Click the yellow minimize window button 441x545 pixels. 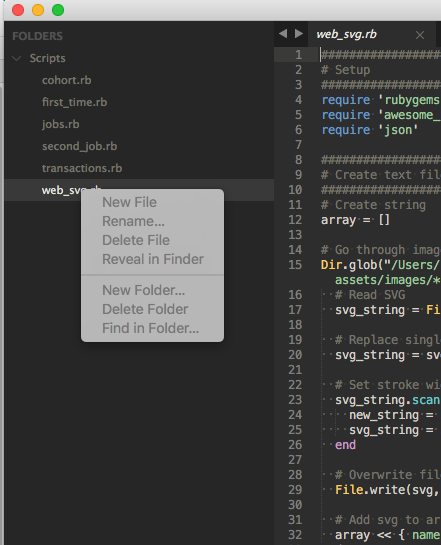pos(38,10)
